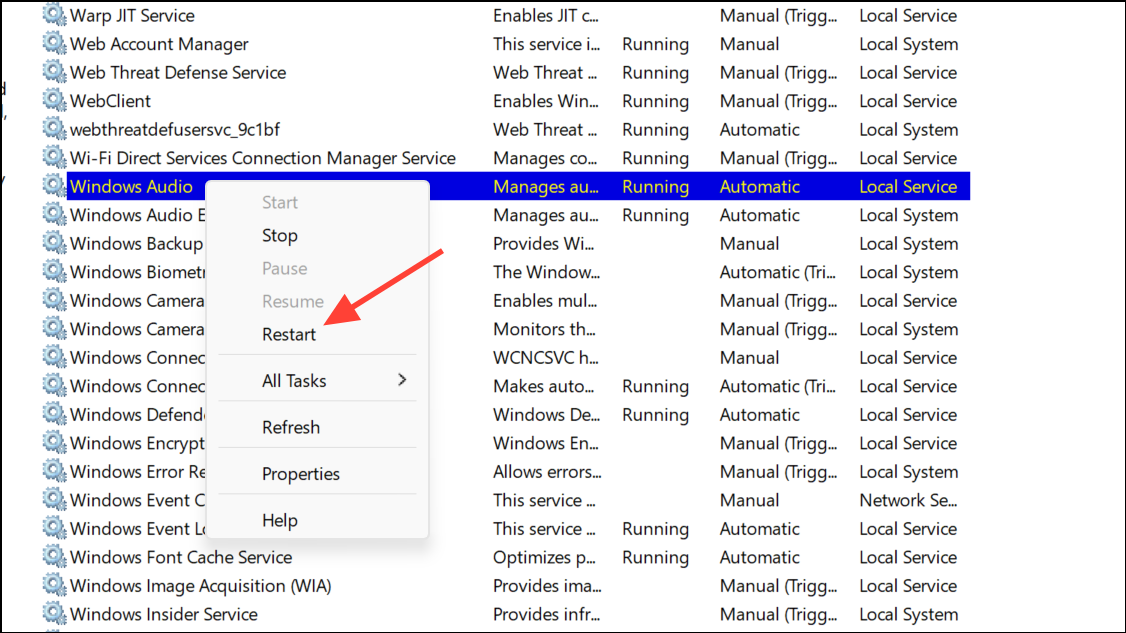
Task: Select the Windows Font Cache Service icon
Action: point(53,557)
